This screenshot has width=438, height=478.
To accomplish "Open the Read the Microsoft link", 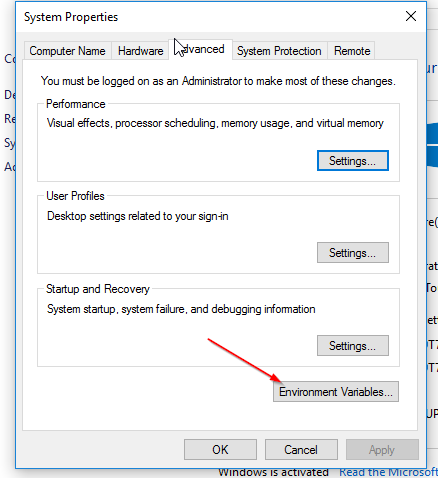I will (x=388, y=473).
